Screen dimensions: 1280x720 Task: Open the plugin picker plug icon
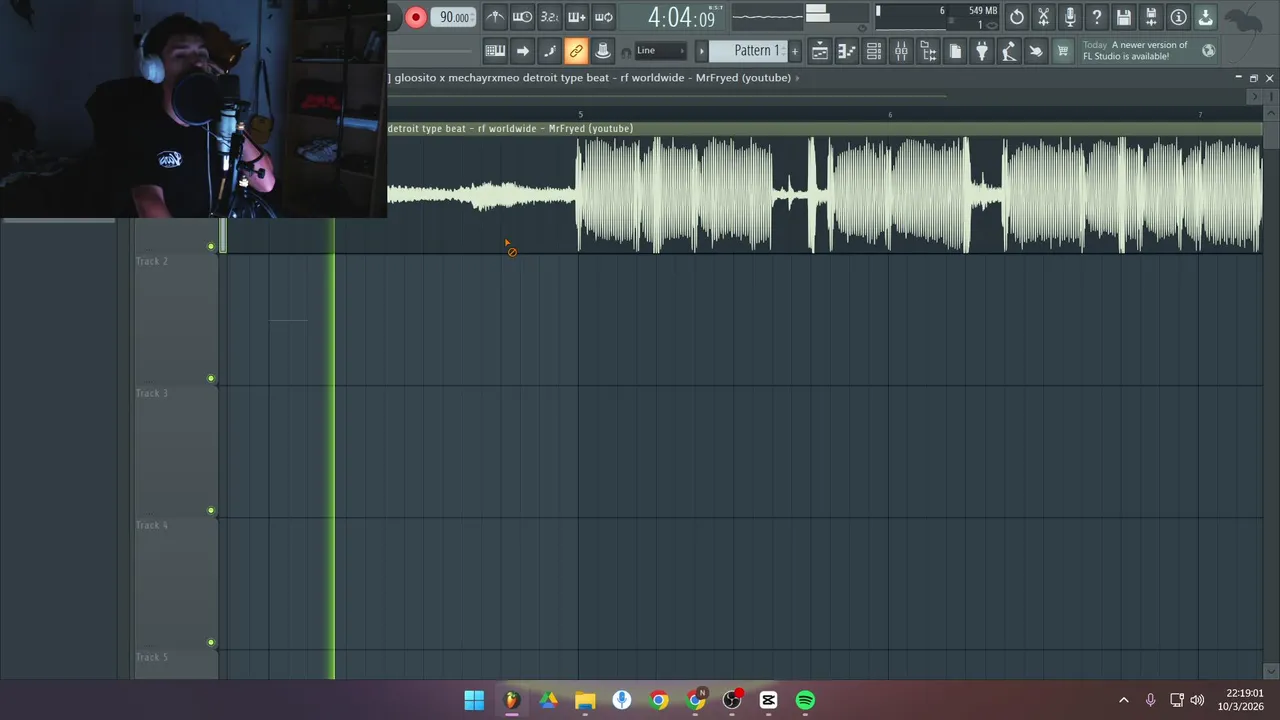click(982, 51)
